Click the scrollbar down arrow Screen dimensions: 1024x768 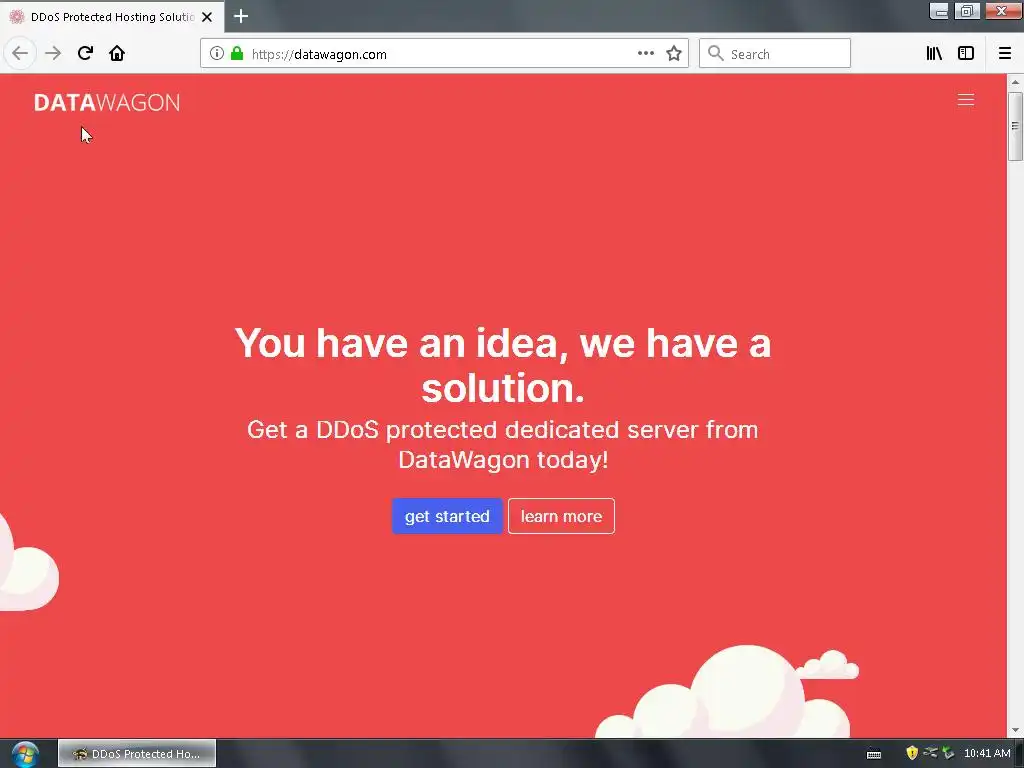pos(1015,730)
